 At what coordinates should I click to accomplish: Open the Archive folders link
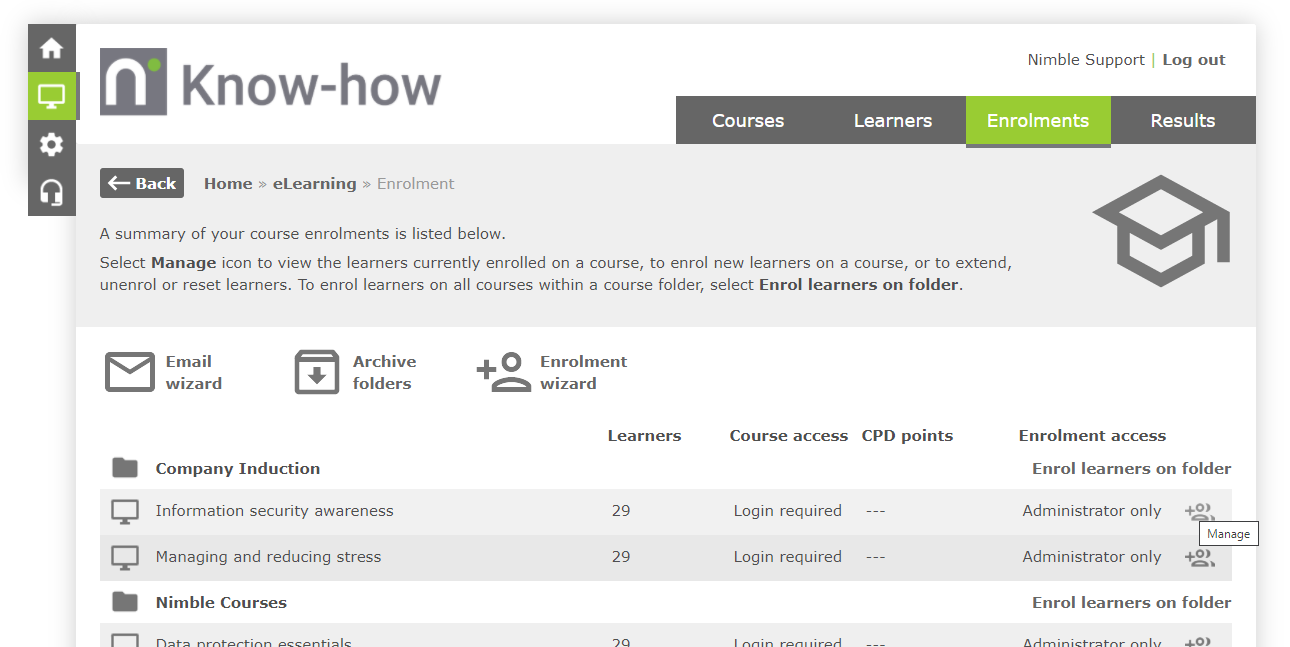point(384,372)
